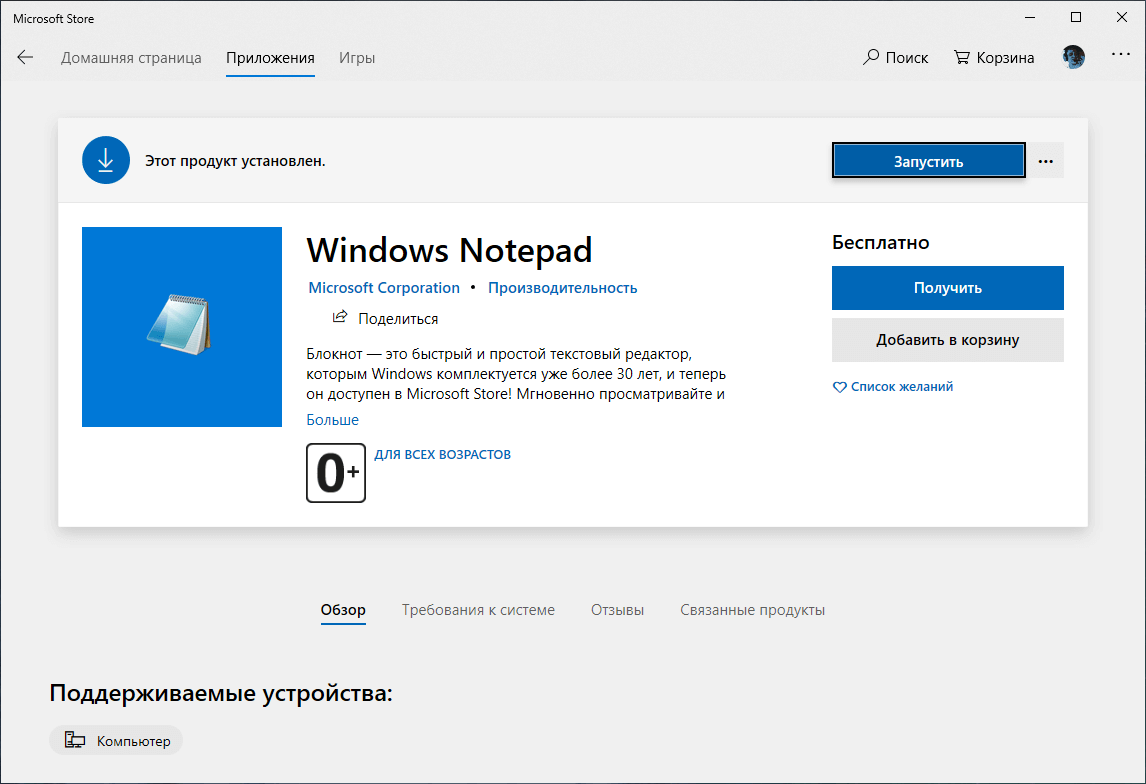Click the Компьютер device icon chip
Screen dimensions: 1146x784
pyautogui.click(x=74, y=740)
